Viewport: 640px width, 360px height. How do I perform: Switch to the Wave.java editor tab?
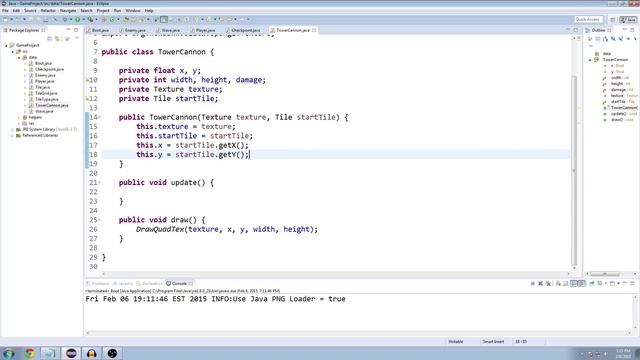pos(168,30)
